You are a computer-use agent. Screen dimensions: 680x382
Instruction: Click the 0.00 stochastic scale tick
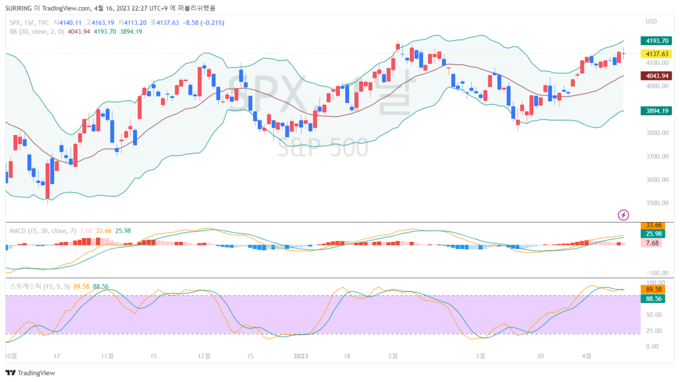653,346
